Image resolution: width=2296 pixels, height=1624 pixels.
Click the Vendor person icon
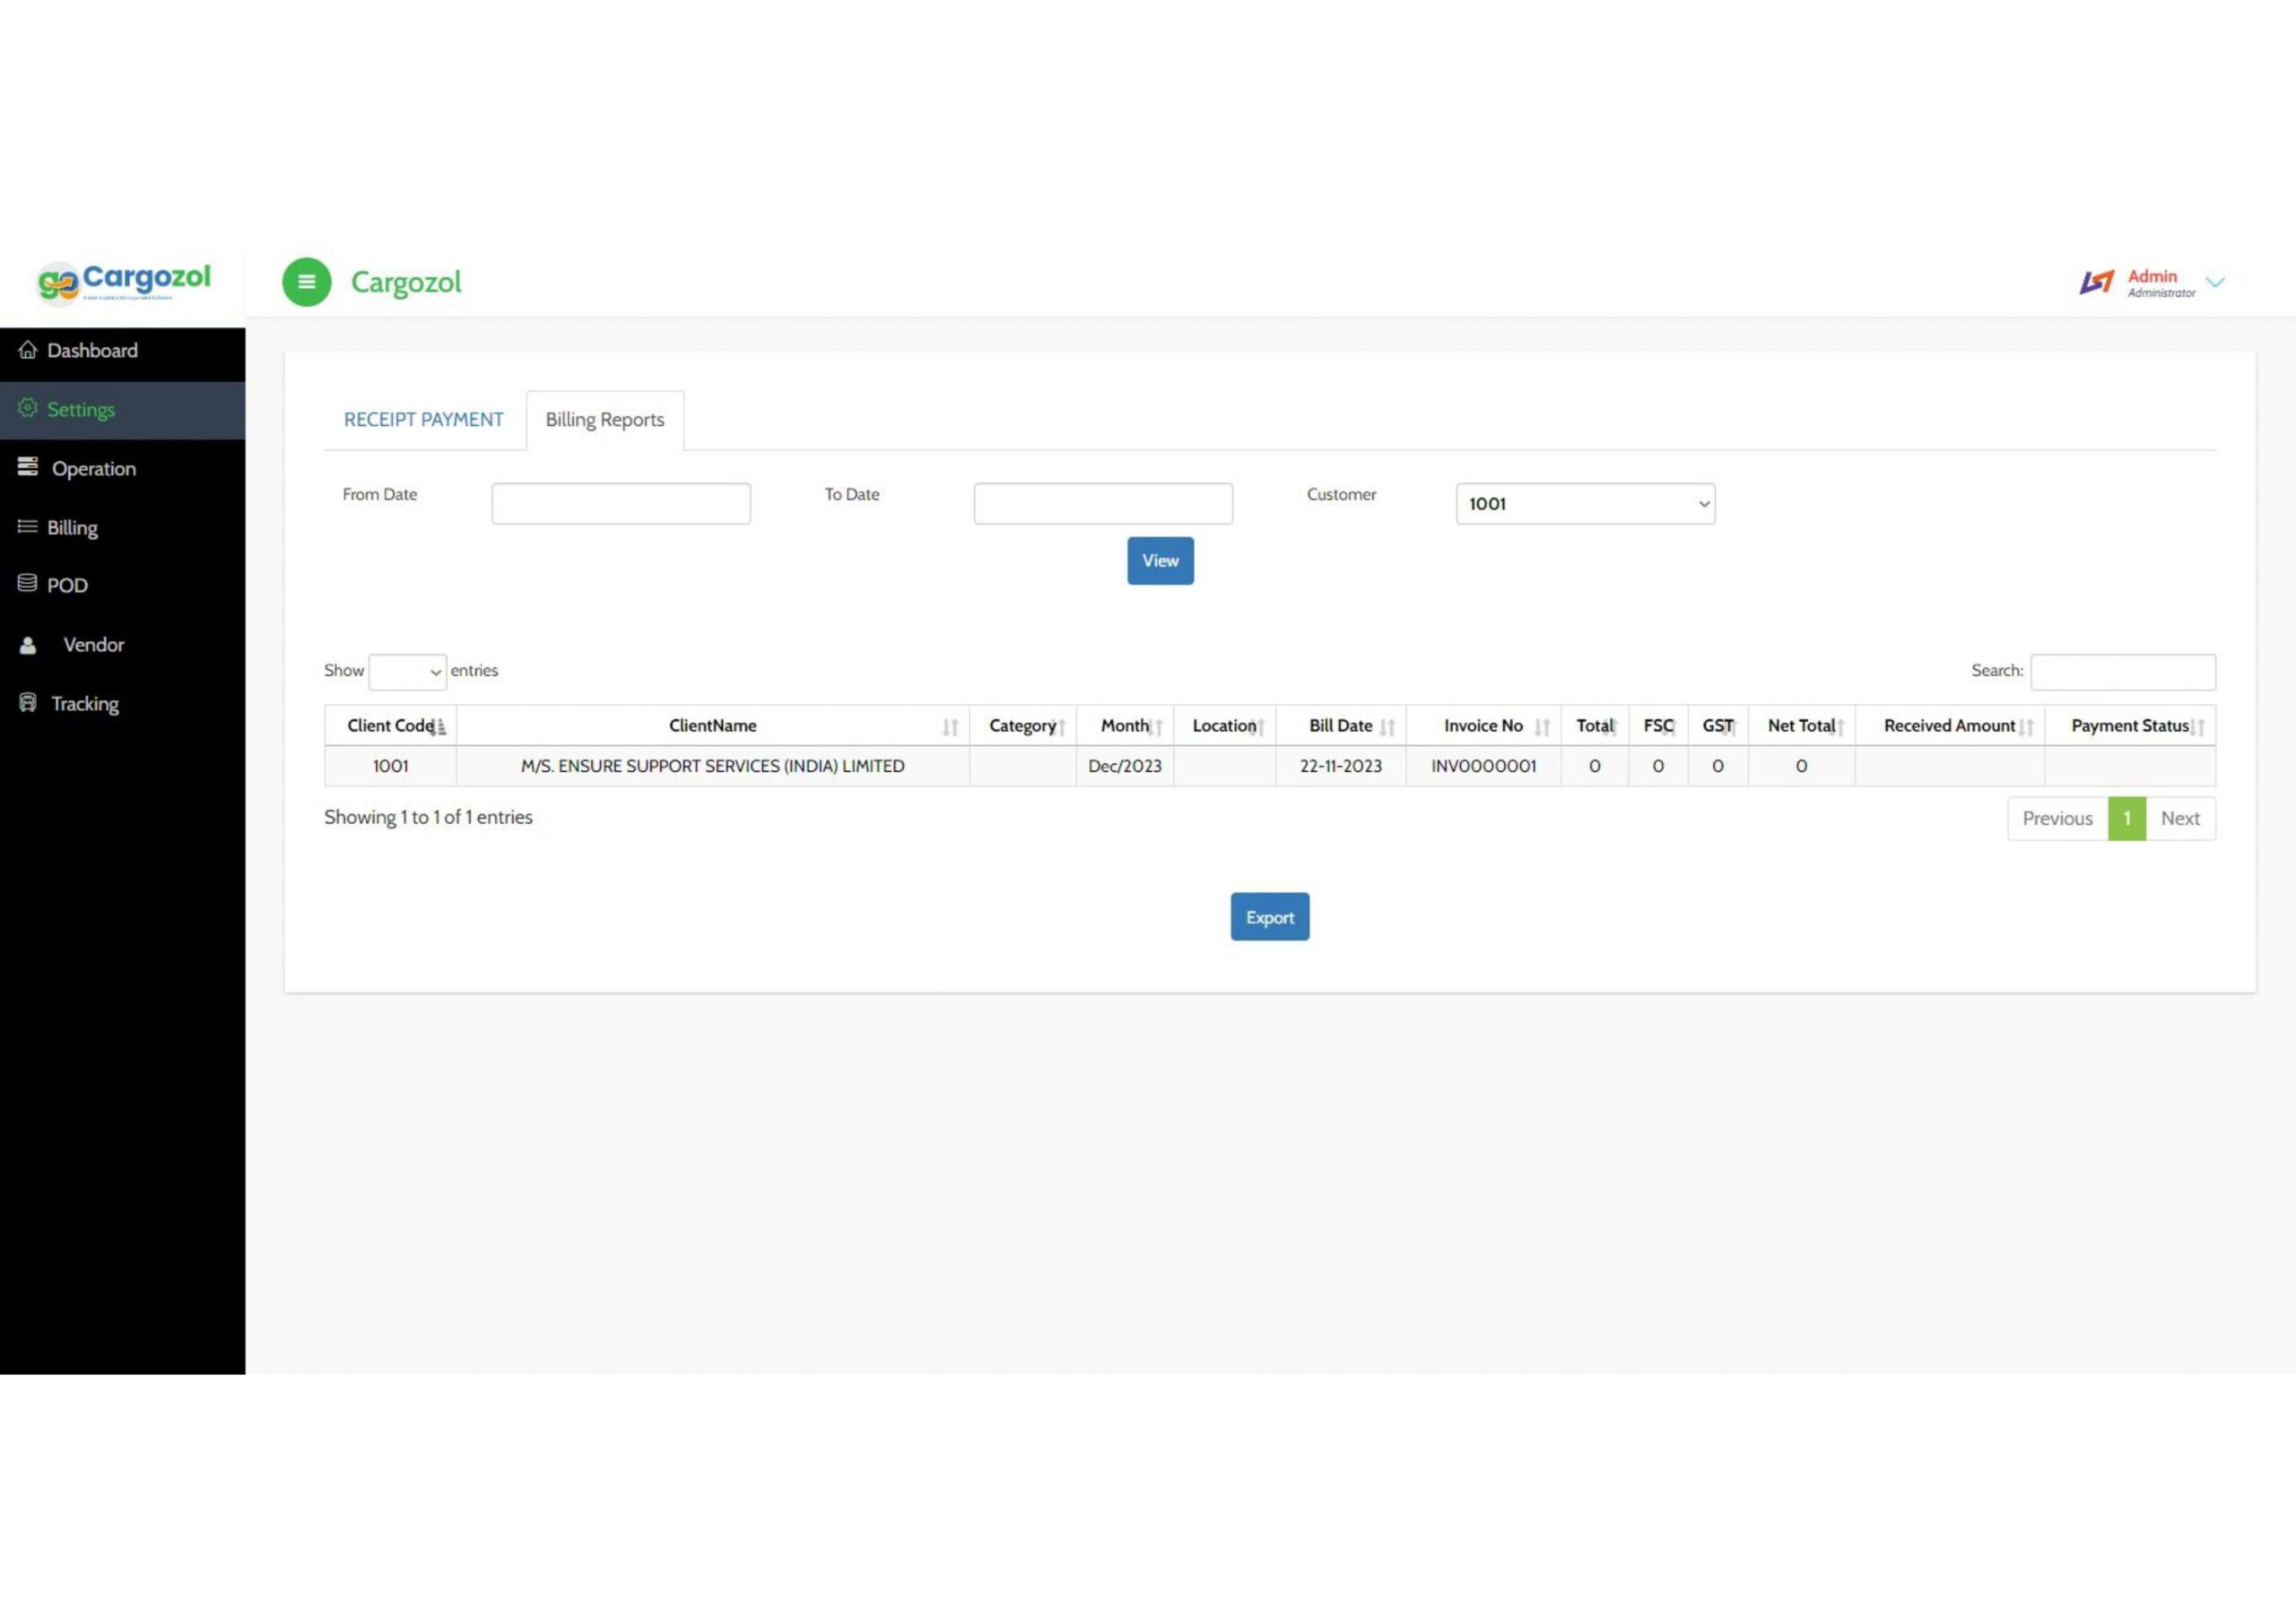28,645
